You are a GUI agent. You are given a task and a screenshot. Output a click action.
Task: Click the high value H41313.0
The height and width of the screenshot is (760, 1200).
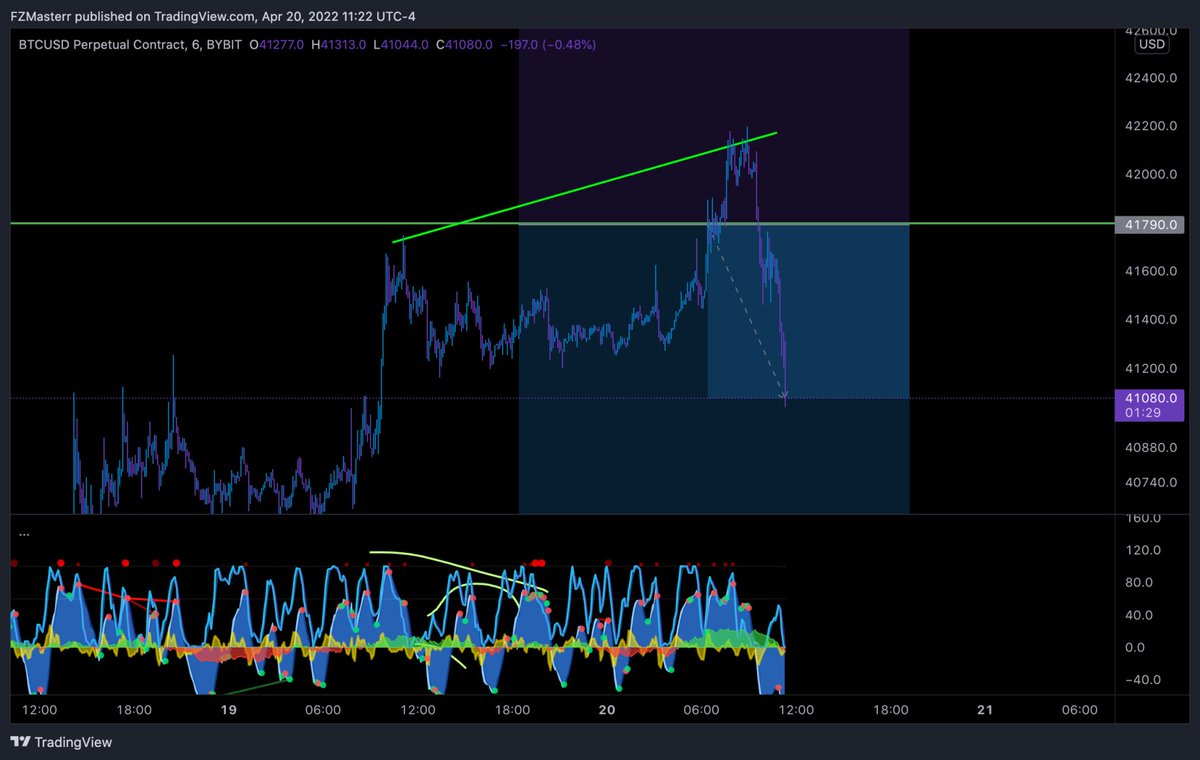(338, 44)
